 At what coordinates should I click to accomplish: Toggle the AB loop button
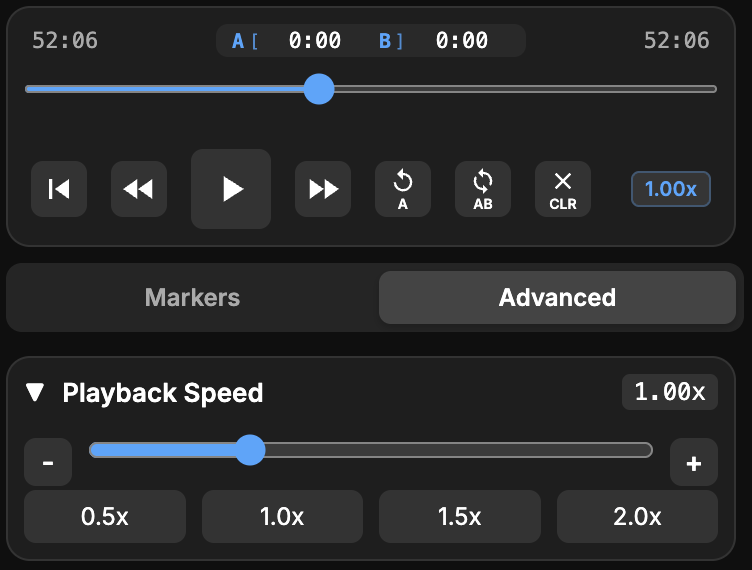click(483, 189)
